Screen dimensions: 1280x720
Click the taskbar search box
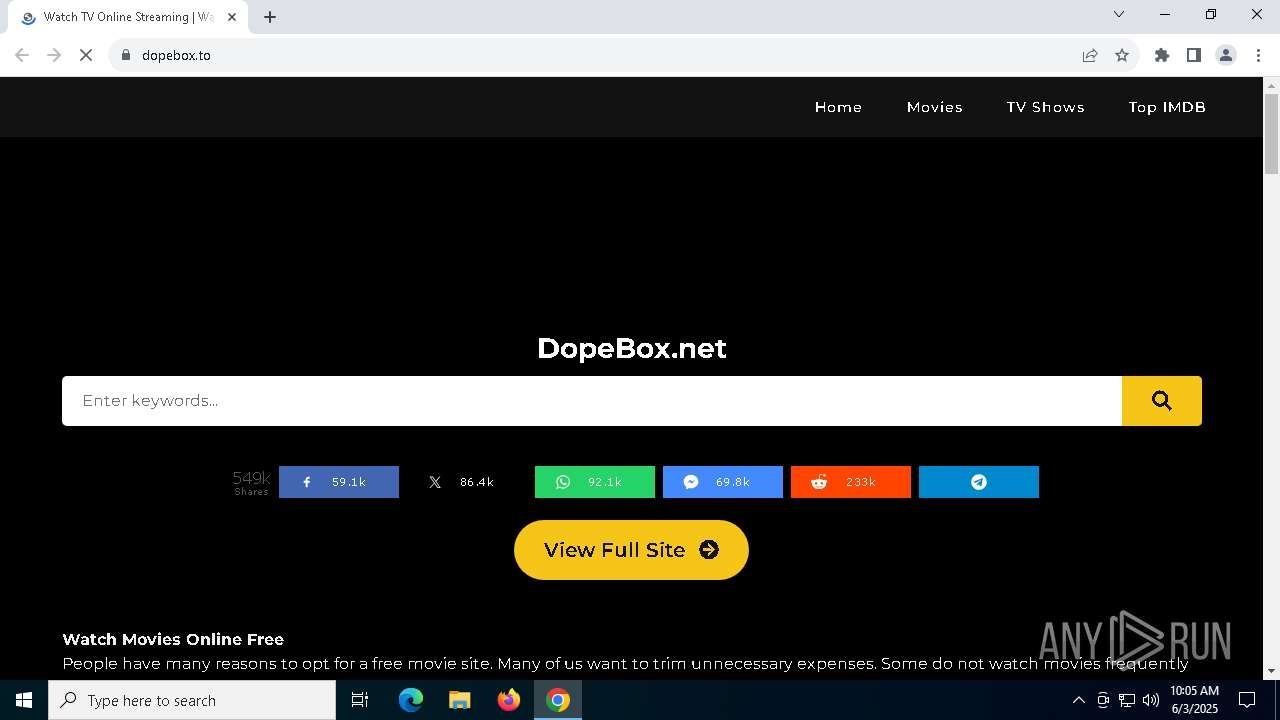pos(192,700)
